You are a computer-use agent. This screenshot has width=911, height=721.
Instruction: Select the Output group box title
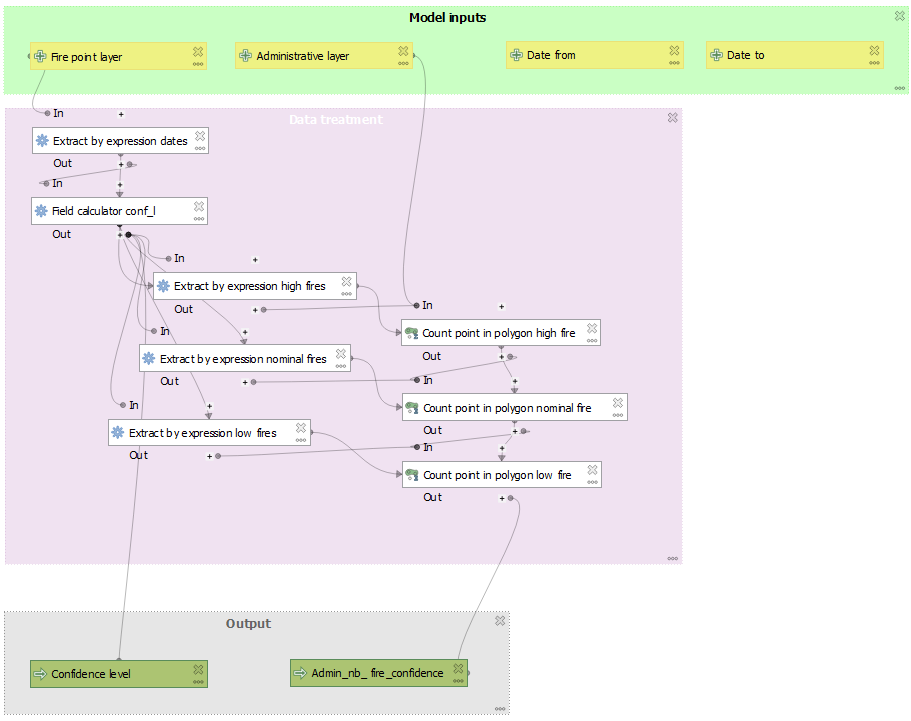pos(248,624)
